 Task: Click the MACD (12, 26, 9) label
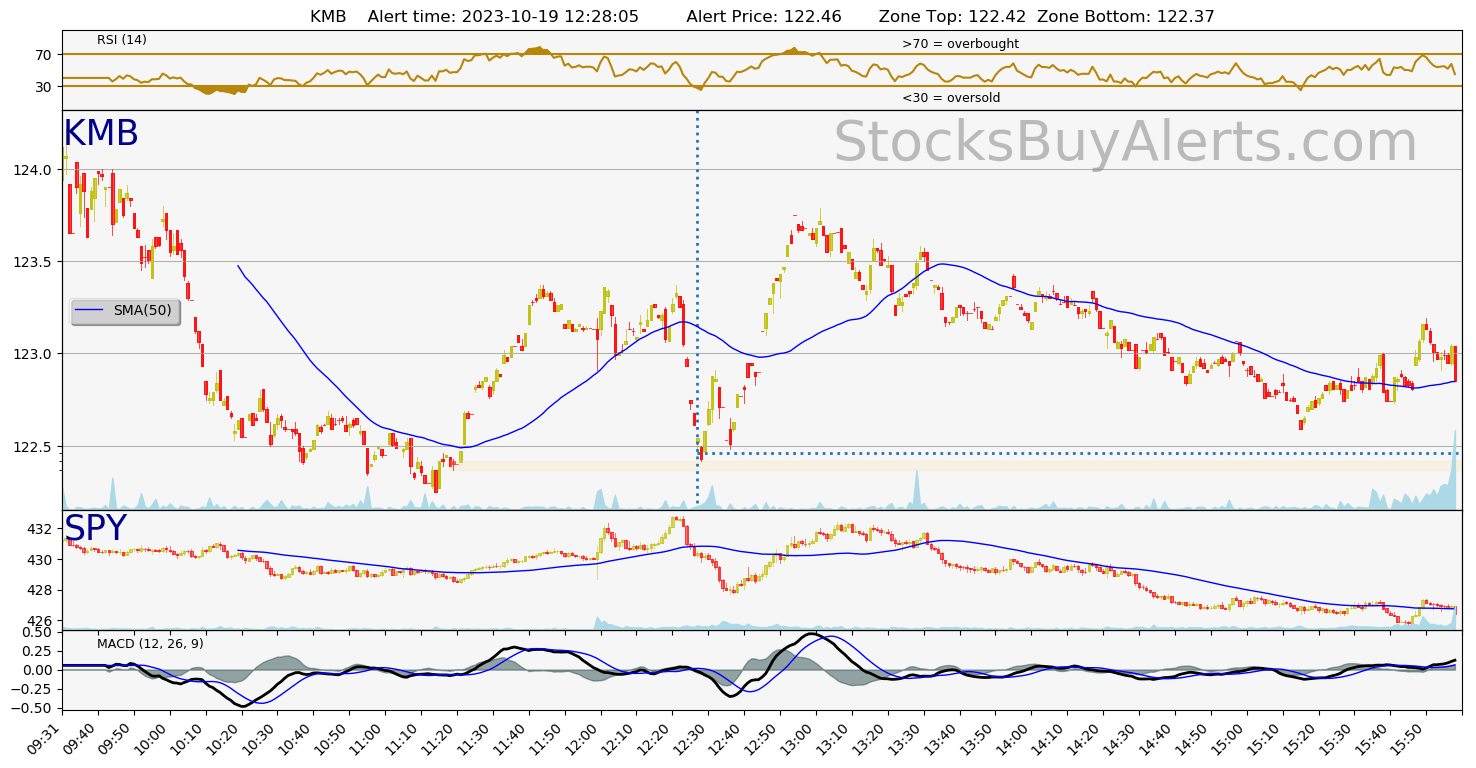tap(150, 644)
